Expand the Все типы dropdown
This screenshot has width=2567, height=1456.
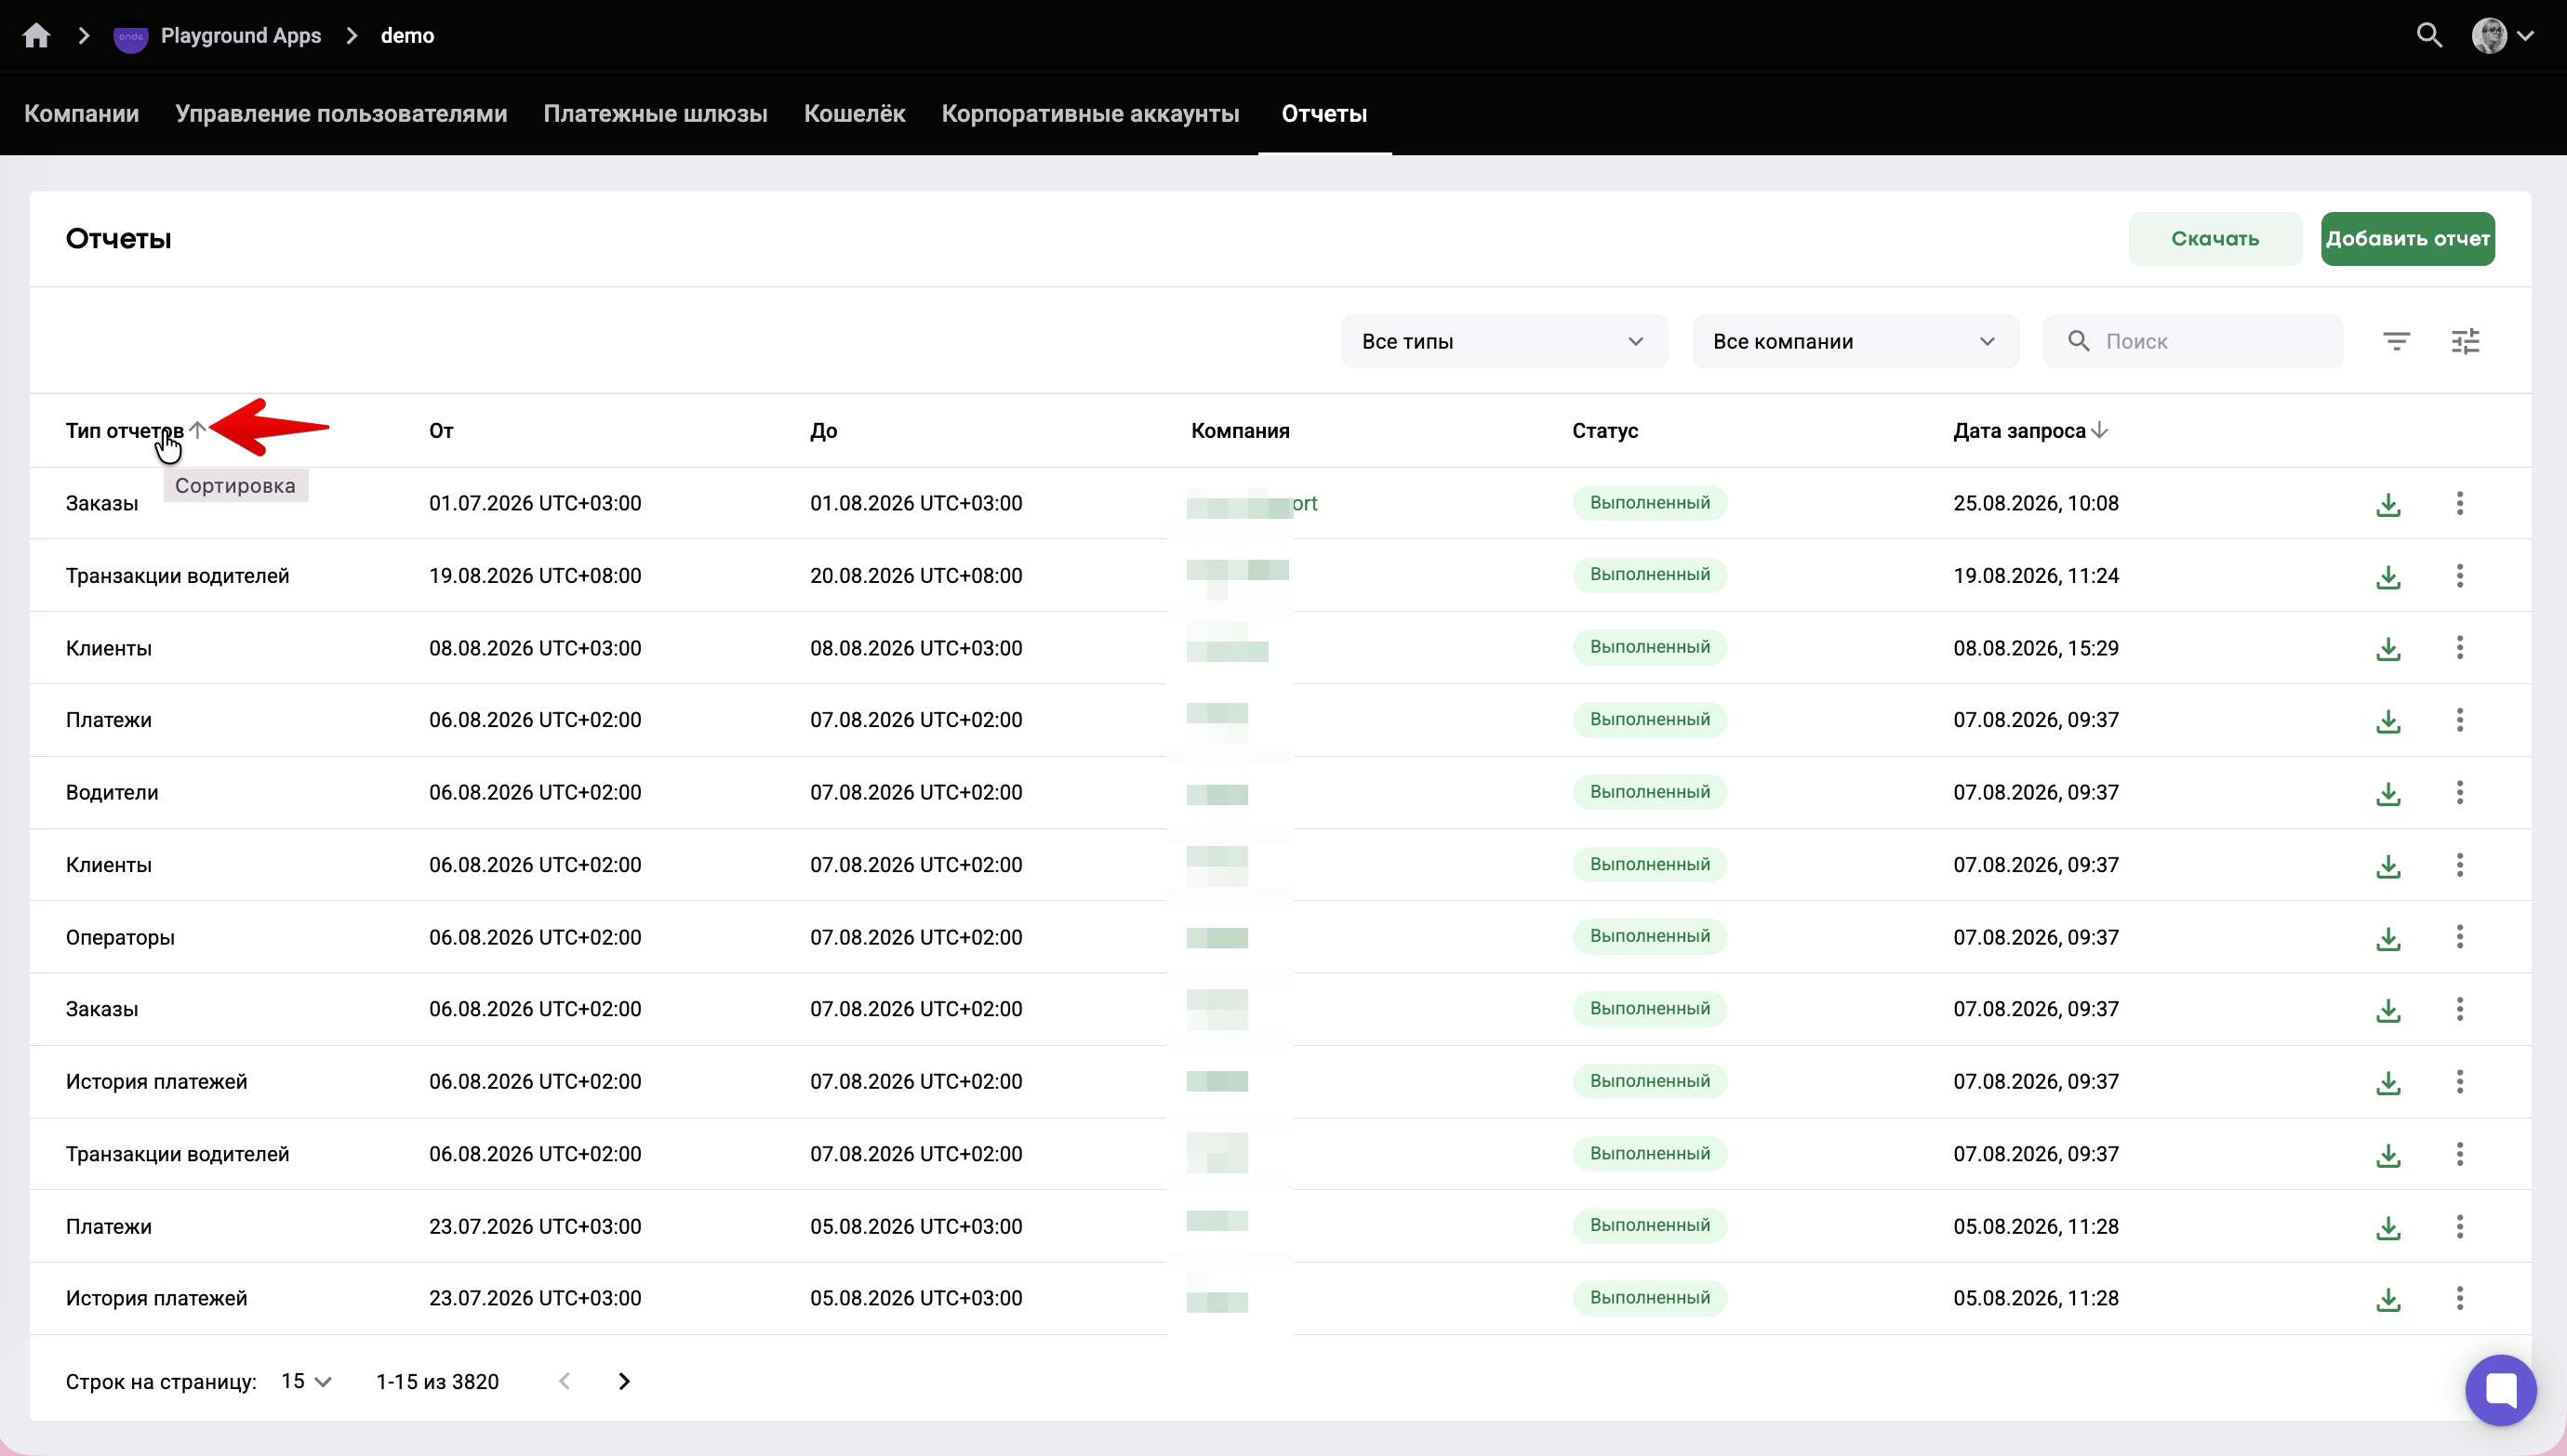[x=1504, y=342]
